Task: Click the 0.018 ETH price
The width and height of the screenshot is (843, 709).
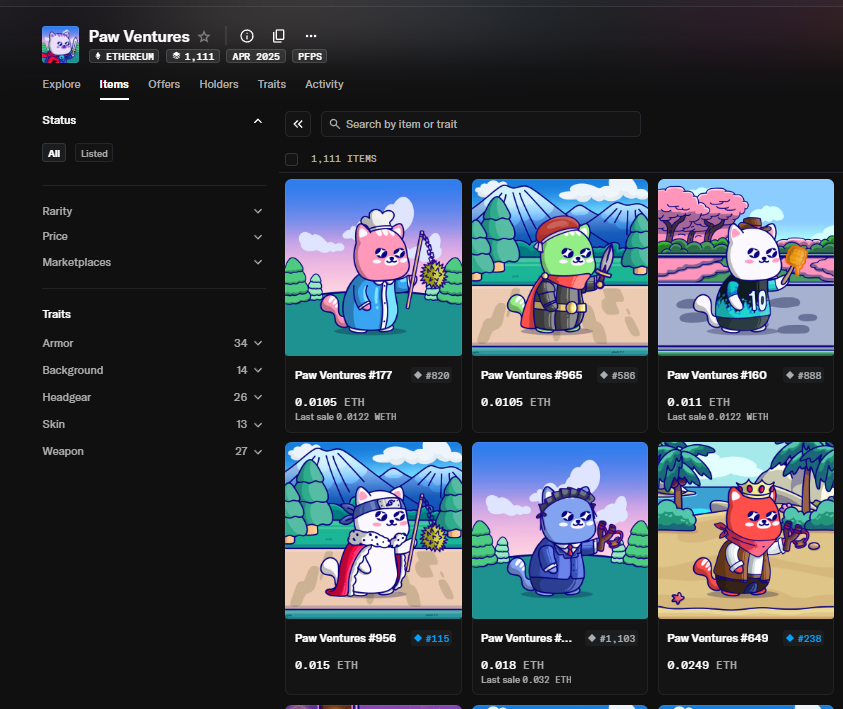Action: point(512,665)
